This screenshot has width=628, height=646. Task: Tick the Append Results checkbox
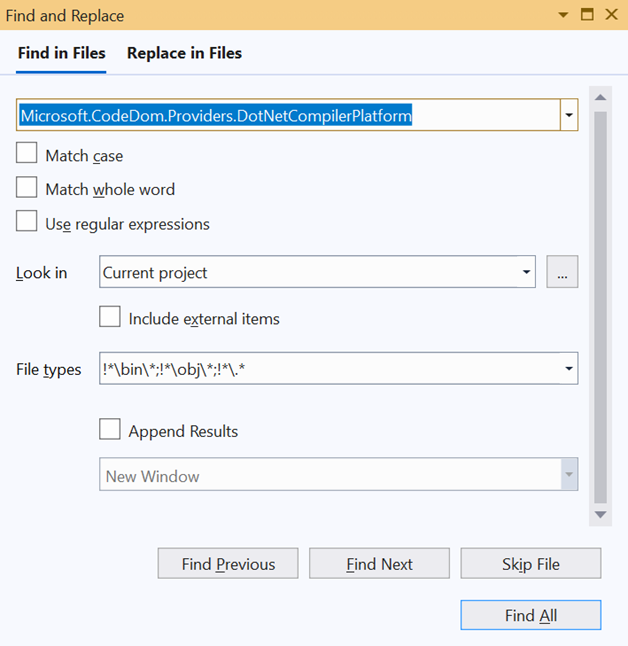tap(110, 431)
